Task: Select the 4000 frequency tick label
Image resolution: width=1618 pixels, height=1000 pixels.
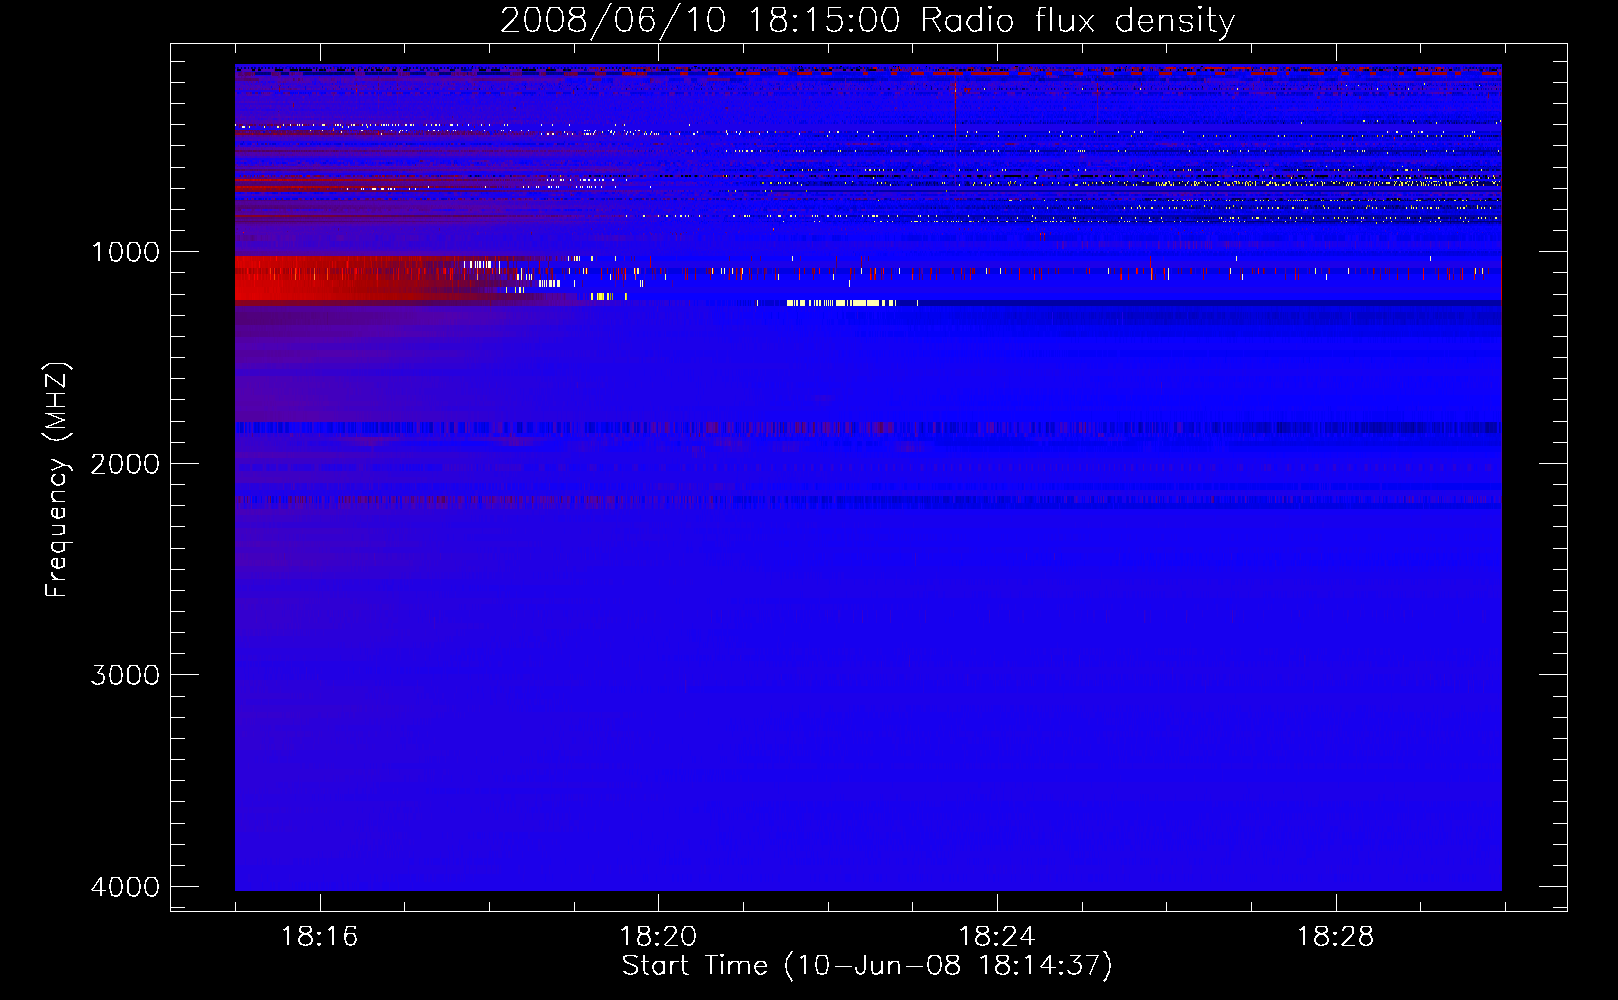Action: click(125, 887)
